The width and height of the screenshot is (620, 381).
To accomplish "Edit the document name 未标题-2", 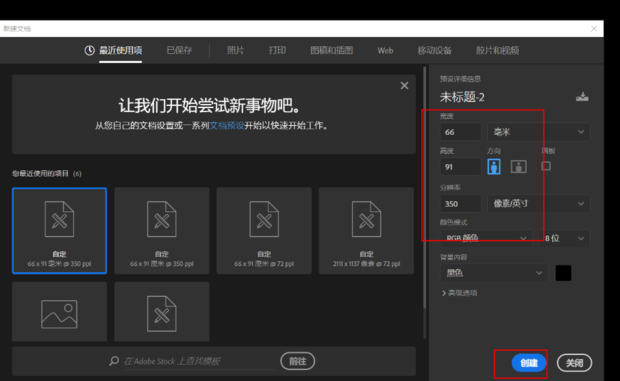I will [x=462, y=97].
